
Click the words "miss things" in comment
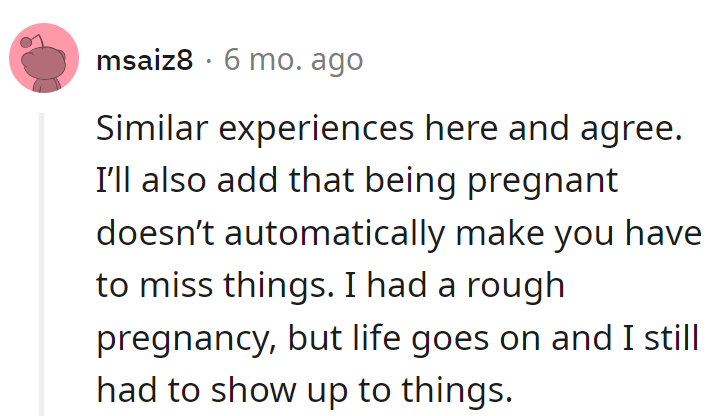tap(212, 286)
